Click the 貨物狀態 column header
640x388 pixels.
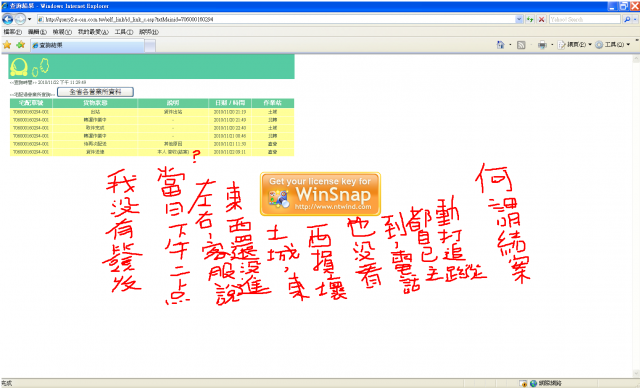(x=95, y=103)
